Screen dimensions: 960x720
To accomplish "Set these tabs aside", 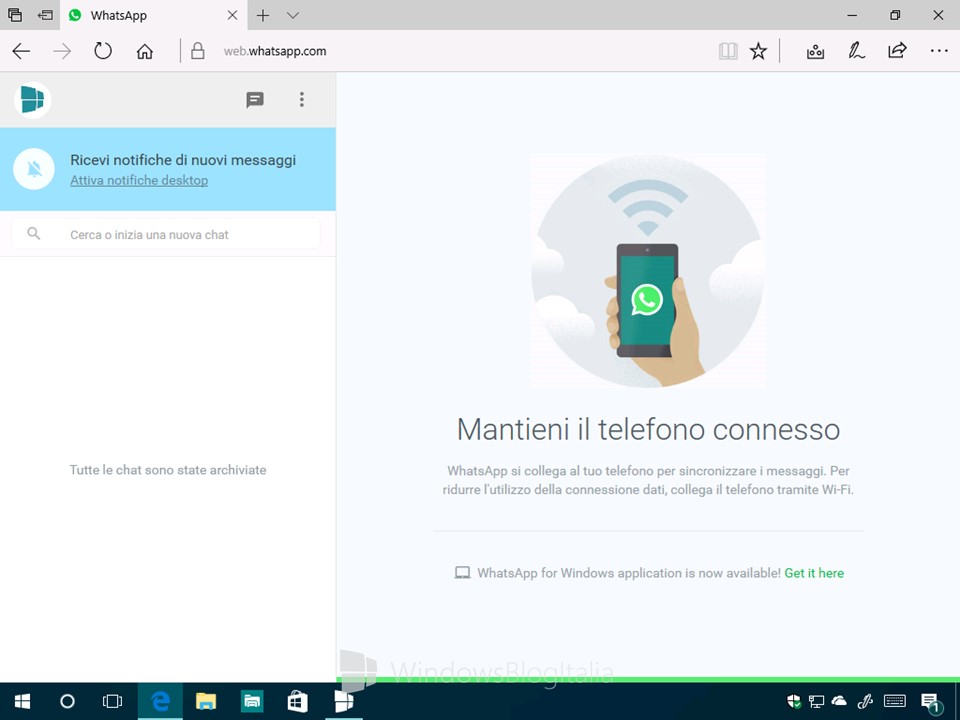I will click(45, 15).
